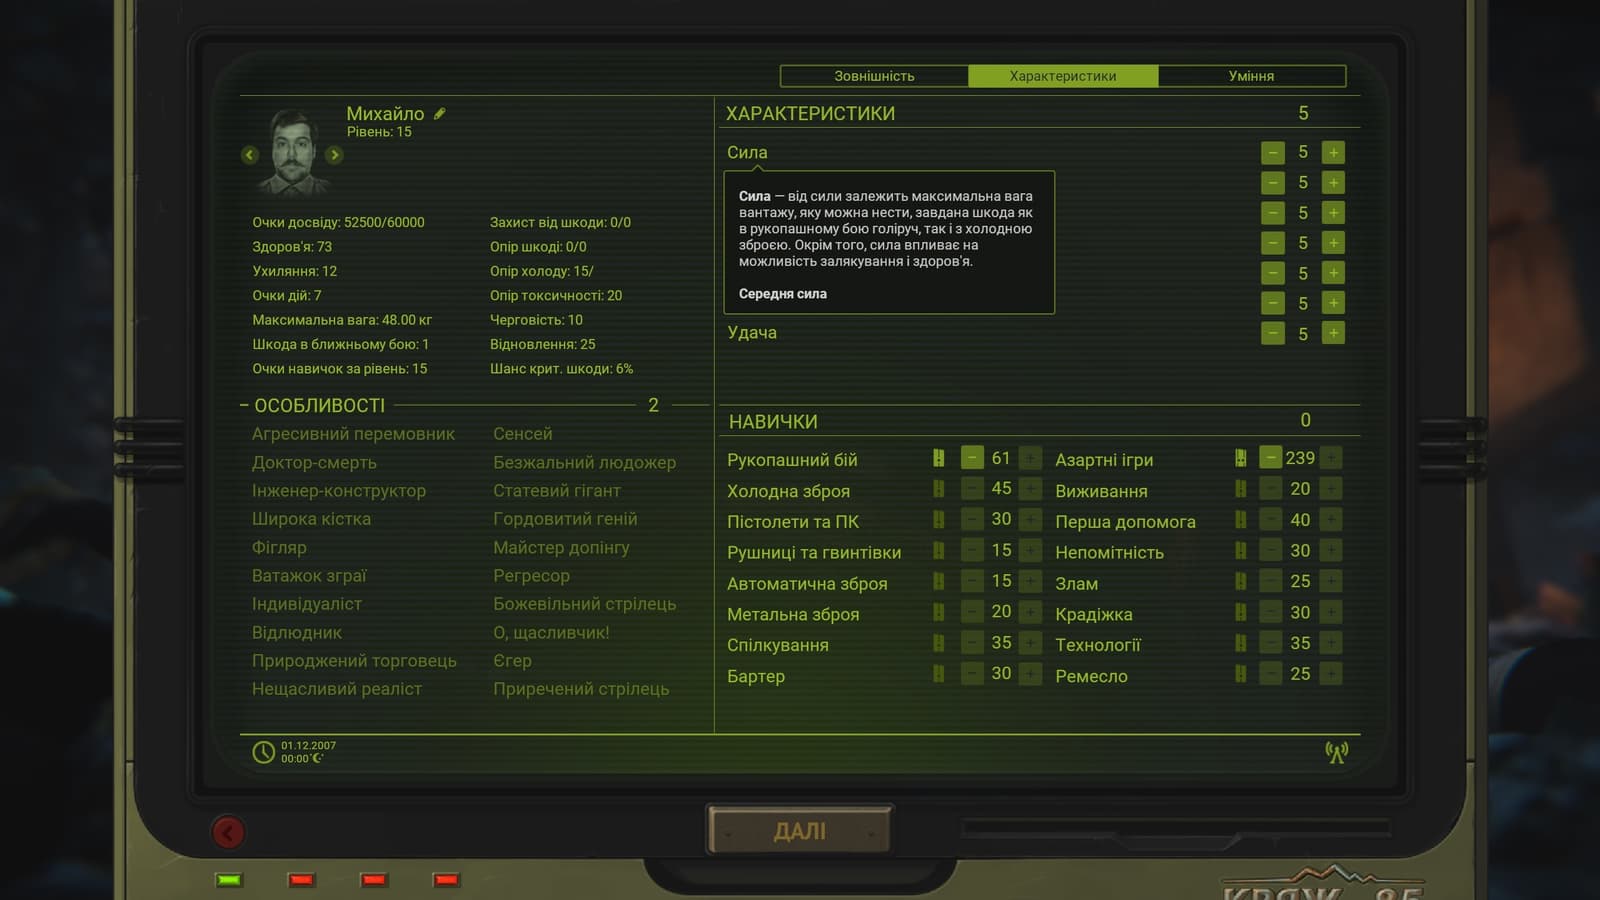Decrease Бартер skill with minus
Screen dimensions: 1600x900
972,674
